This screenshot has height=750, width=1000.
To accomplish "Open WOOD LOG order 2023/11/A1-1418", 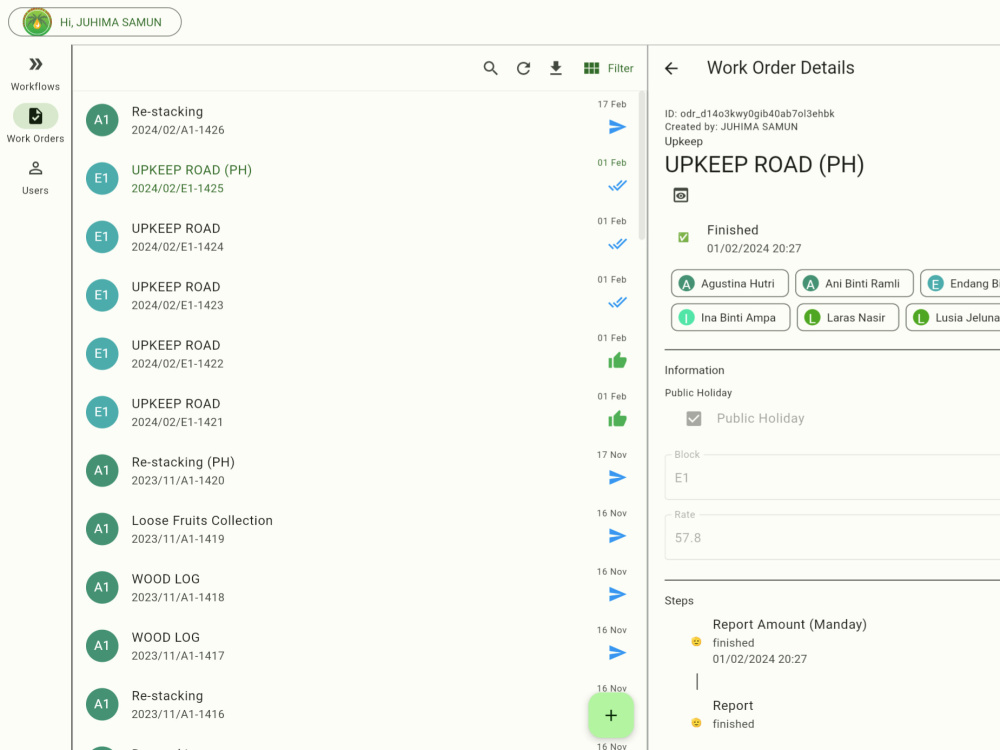I will [357, 587].
